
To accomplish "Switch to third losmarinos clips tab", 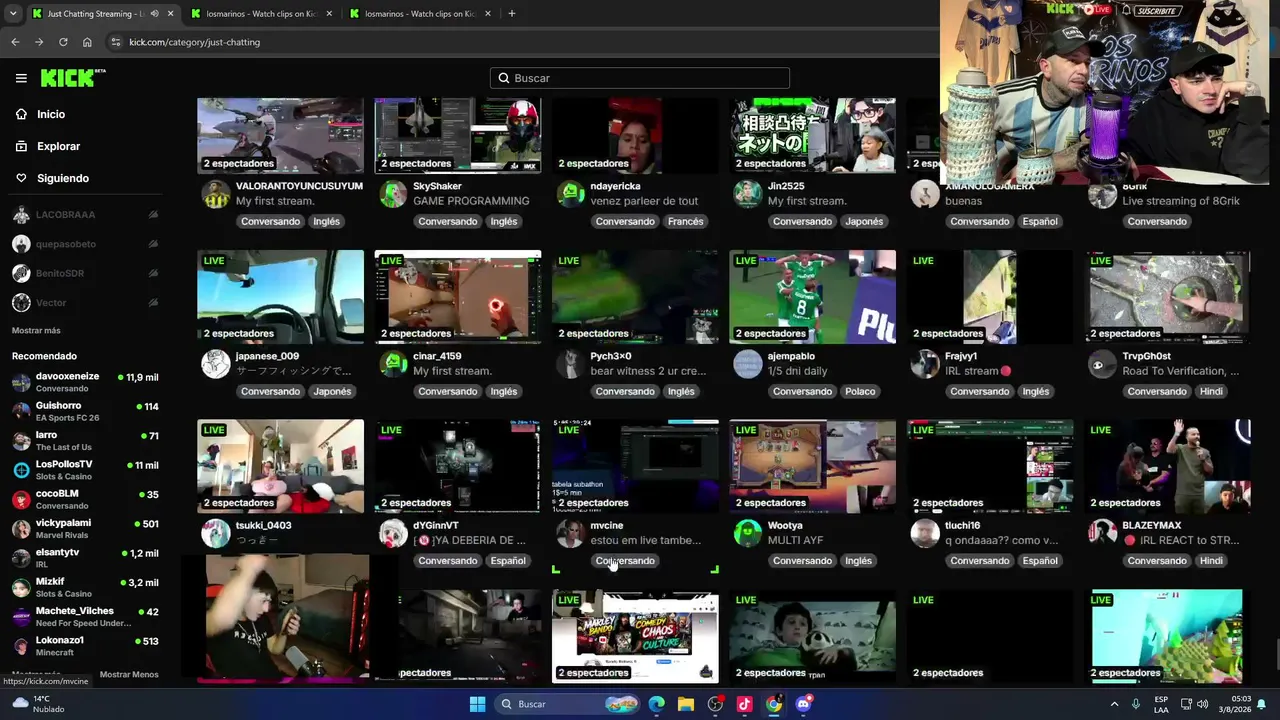I will tap(422, 14).
